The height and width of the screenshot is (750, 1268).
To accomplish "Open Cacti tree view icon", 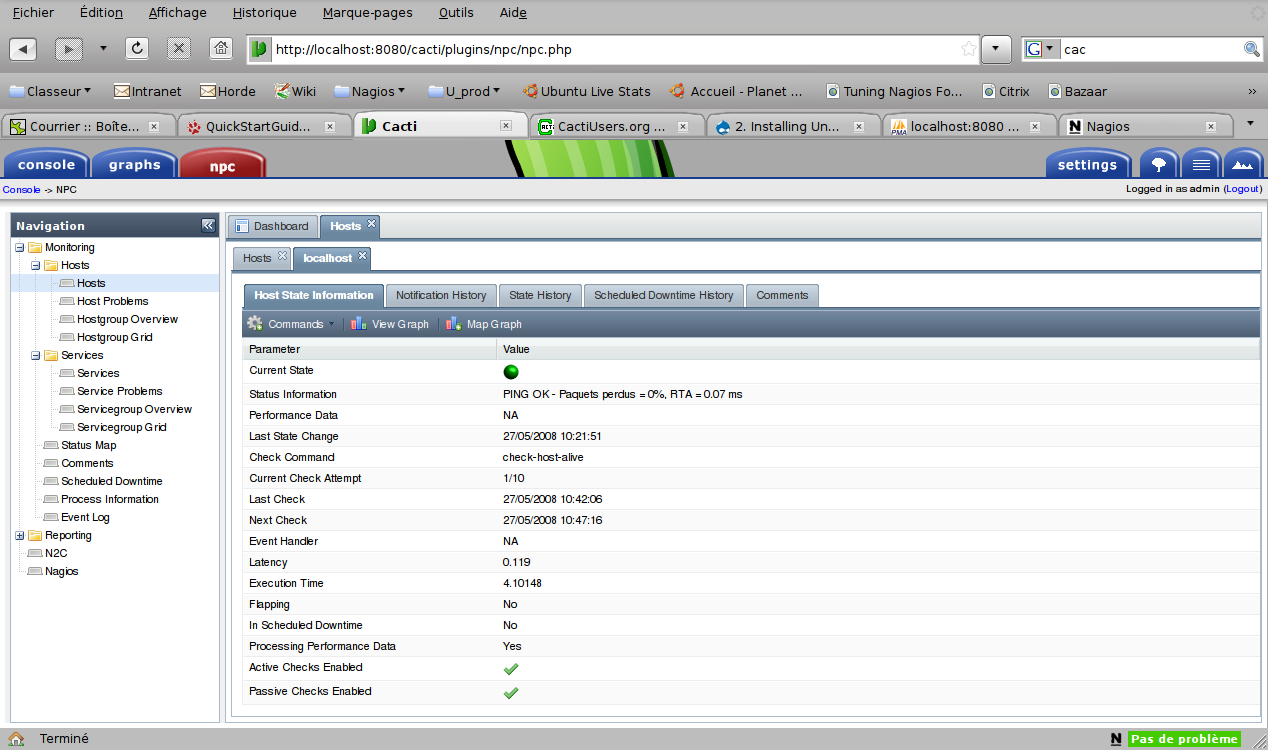I will [x=1159, y=164].
